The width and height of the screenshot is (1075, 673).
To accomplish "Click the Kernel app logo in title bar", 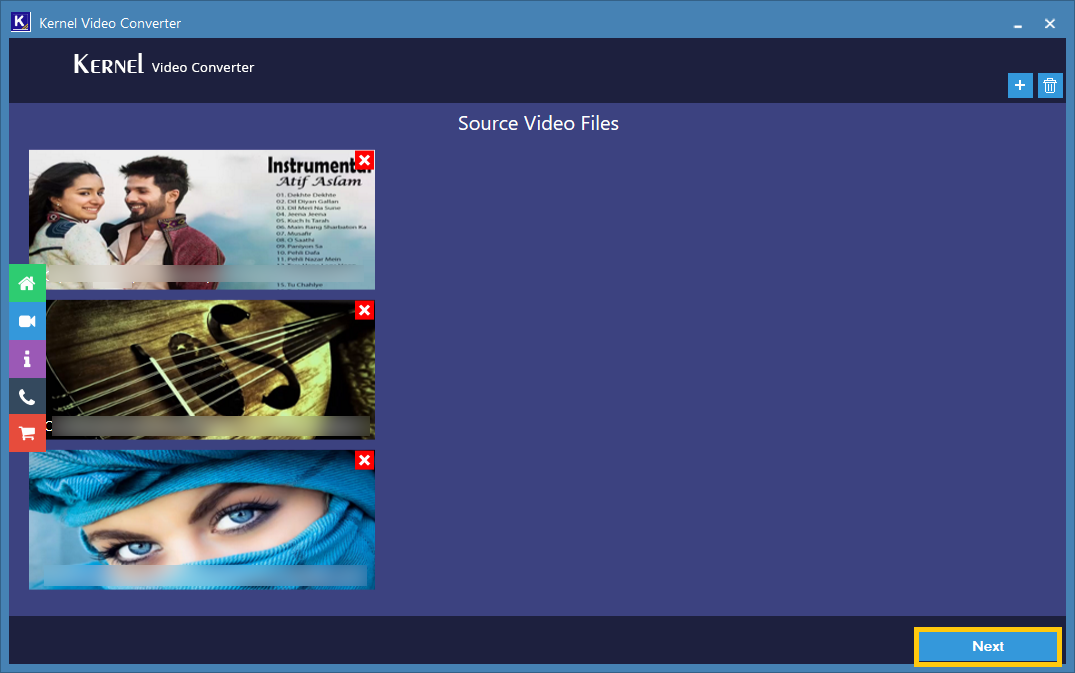I will coord(21,22).
